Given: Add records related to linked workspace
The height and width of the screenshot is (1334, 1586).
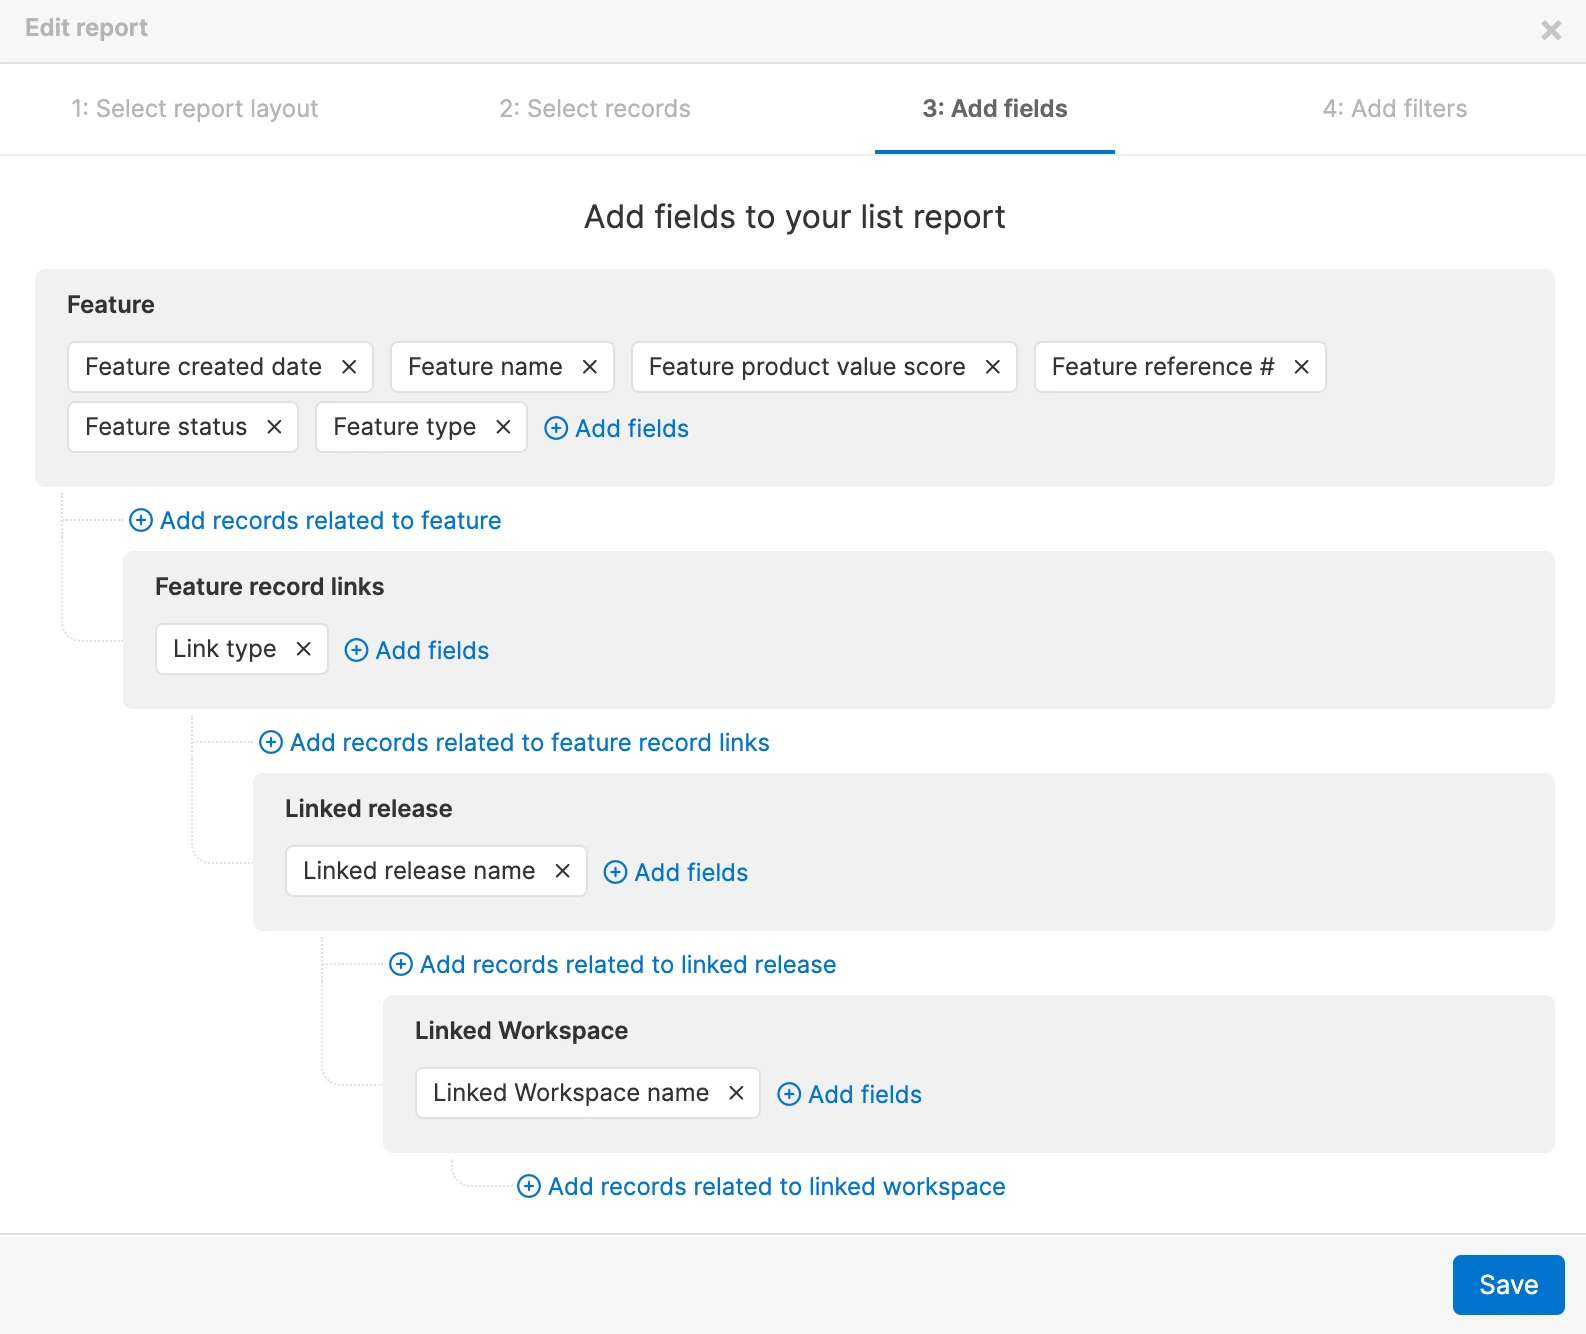Looking at the screenshot, I should (762, 1187).
